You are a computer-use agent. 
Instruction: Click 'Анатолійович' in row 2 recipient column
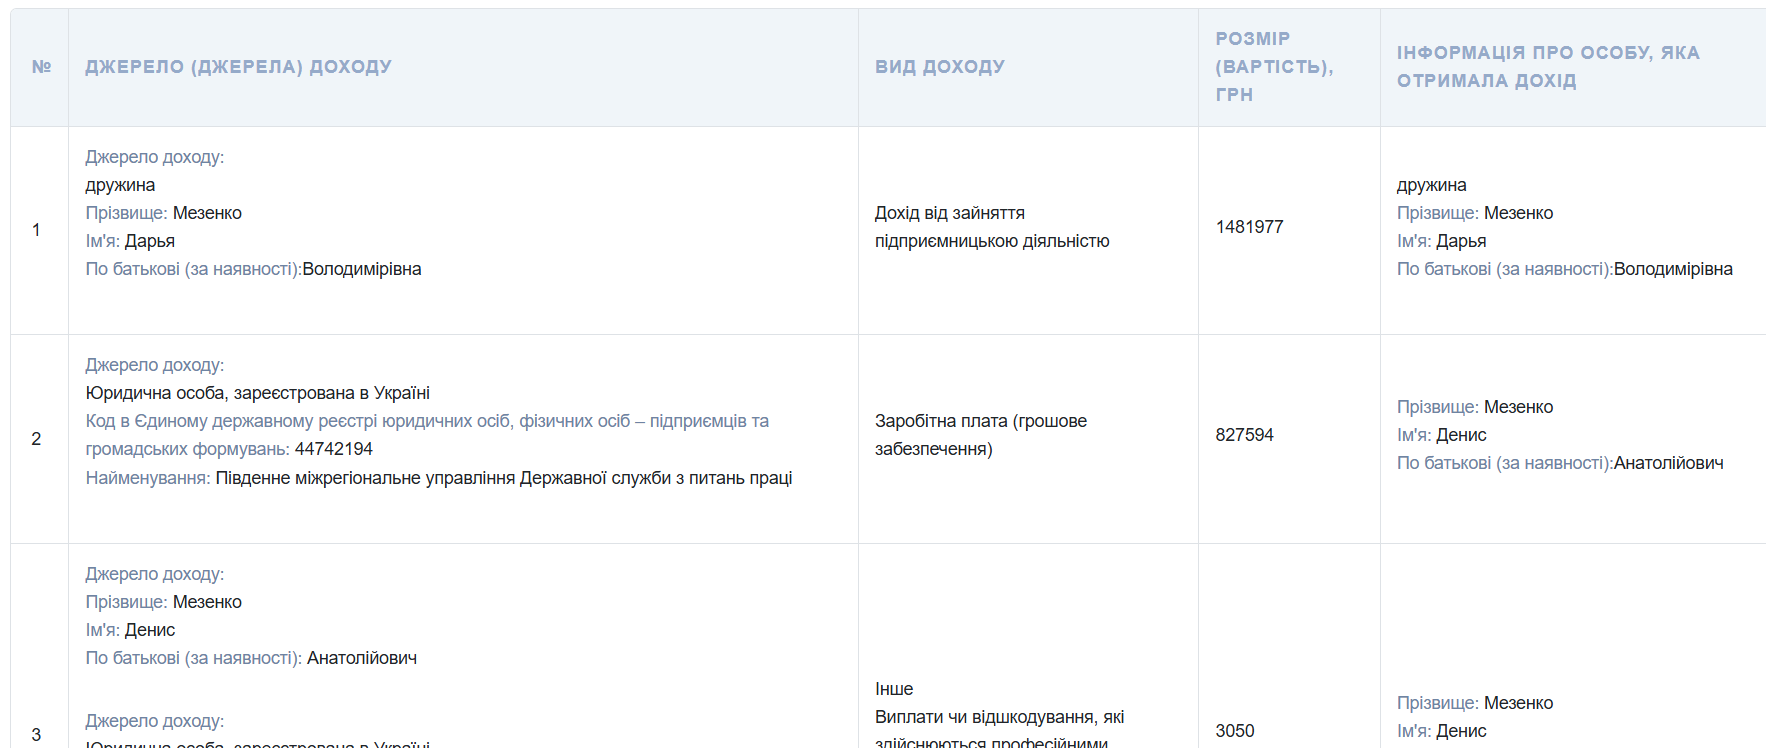click(1668, 463)
